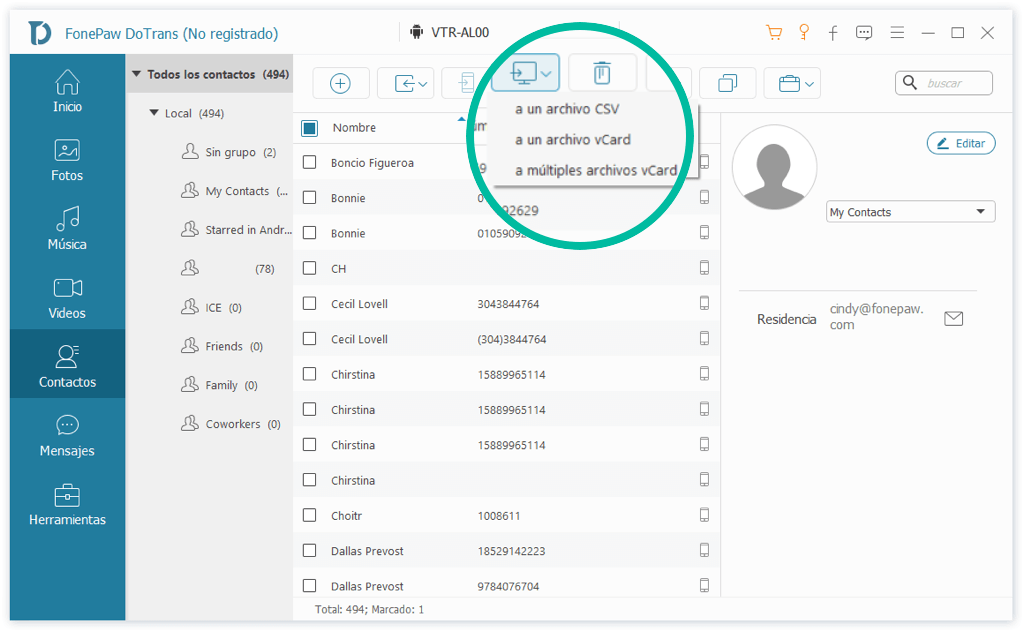1024x632 pixels.
Task: Open the shopping cart purchase icon
Action: click(774, 33)
